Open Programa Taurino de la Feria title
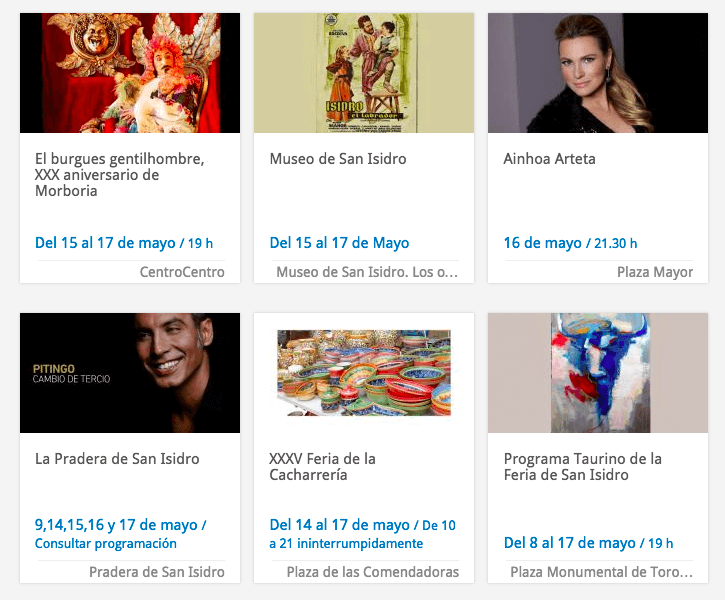Viewport: 725px width, 600px height. pyautogui.click(x=583, y=467)
